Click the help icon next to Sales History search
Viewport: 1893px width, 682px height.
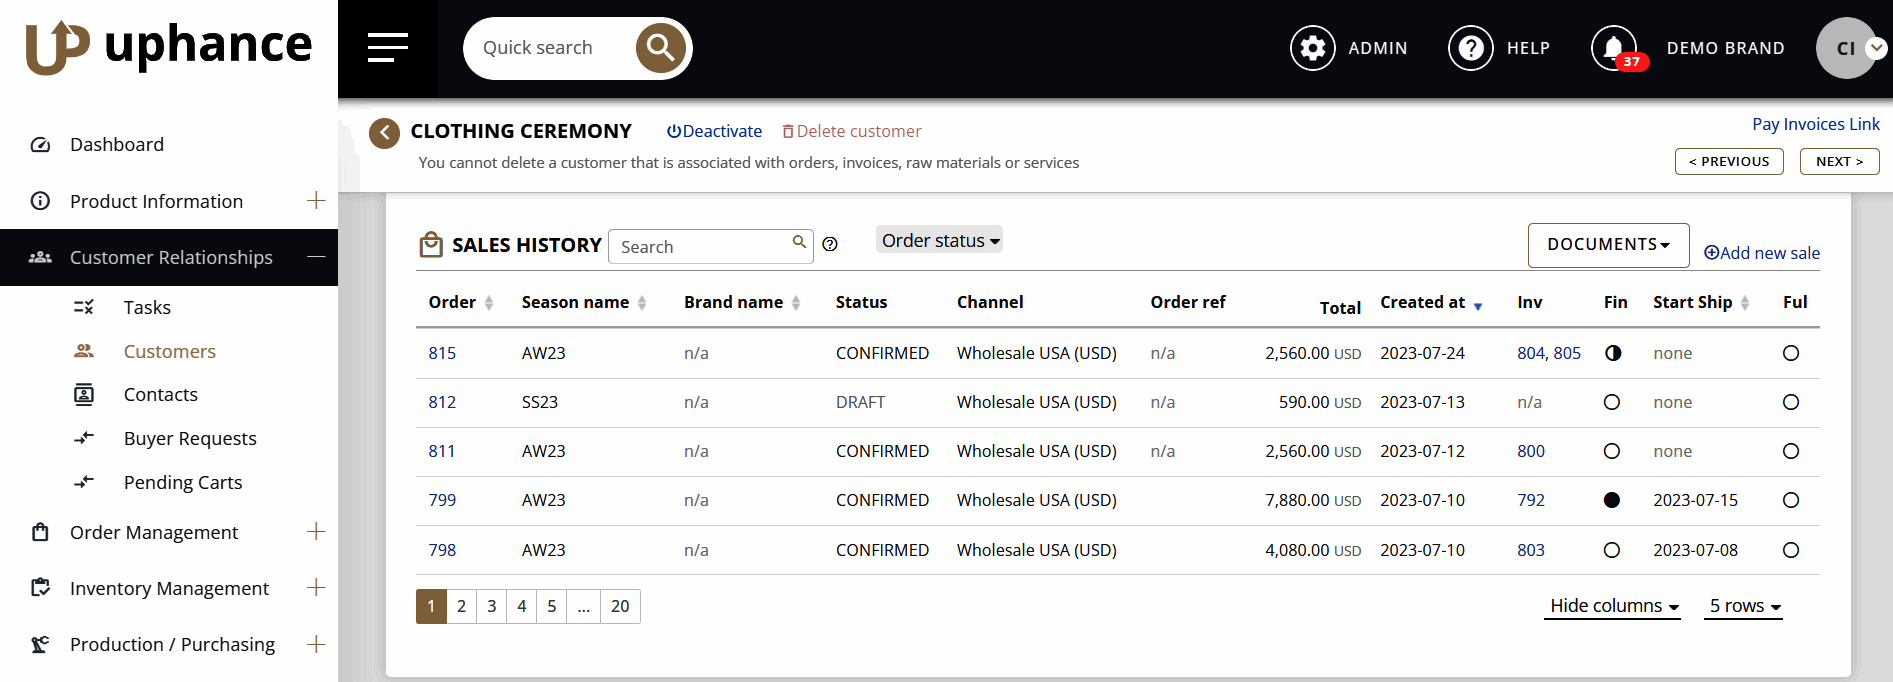click(x=830, y=244)
